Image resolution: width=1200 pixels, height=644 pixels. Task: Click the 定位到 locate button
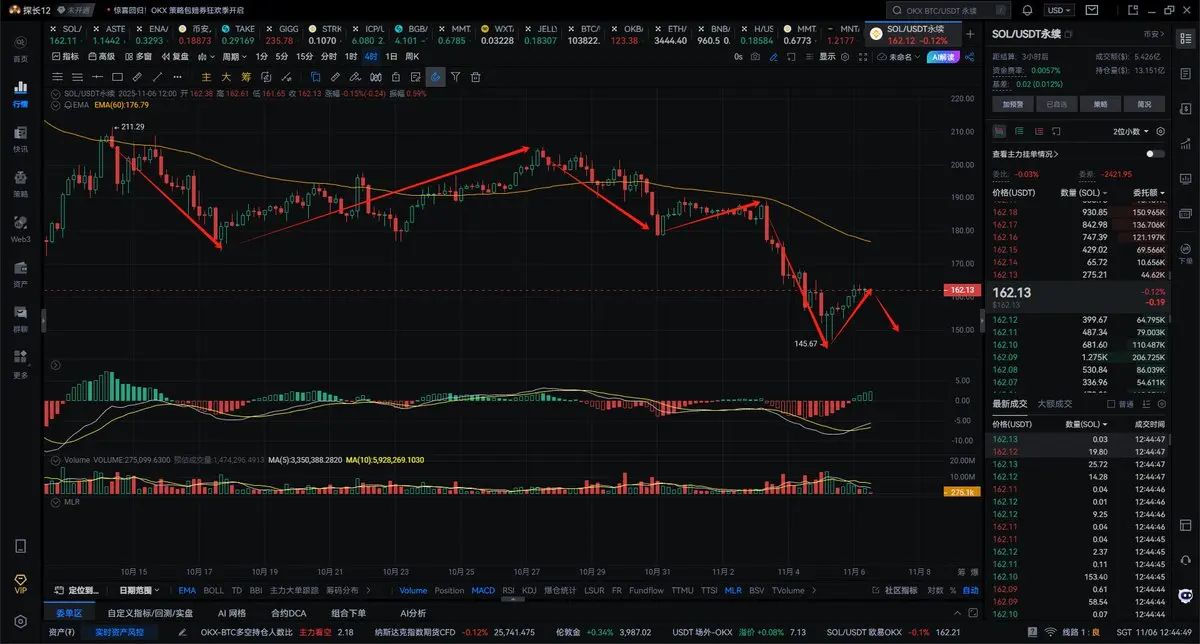(76, 590)
